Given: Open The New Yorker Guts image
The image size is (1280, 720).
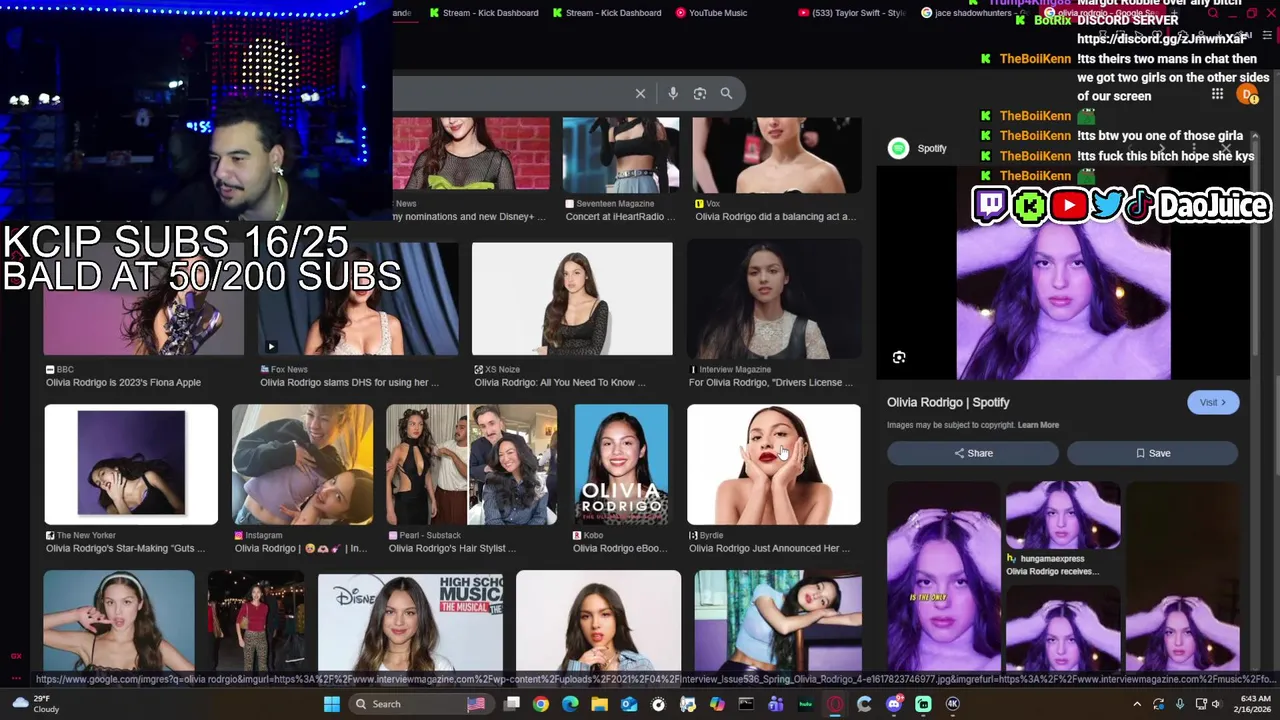Looking at the screenshot, I should [131, 464].
